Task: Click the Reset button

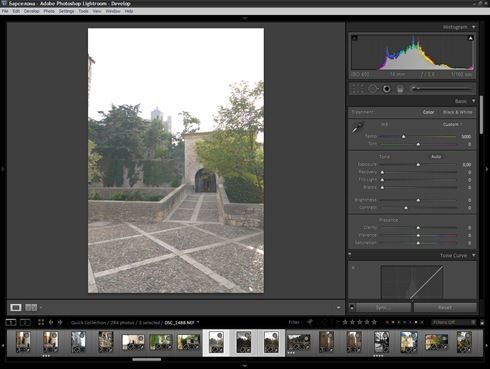Action: coord(445,307)
